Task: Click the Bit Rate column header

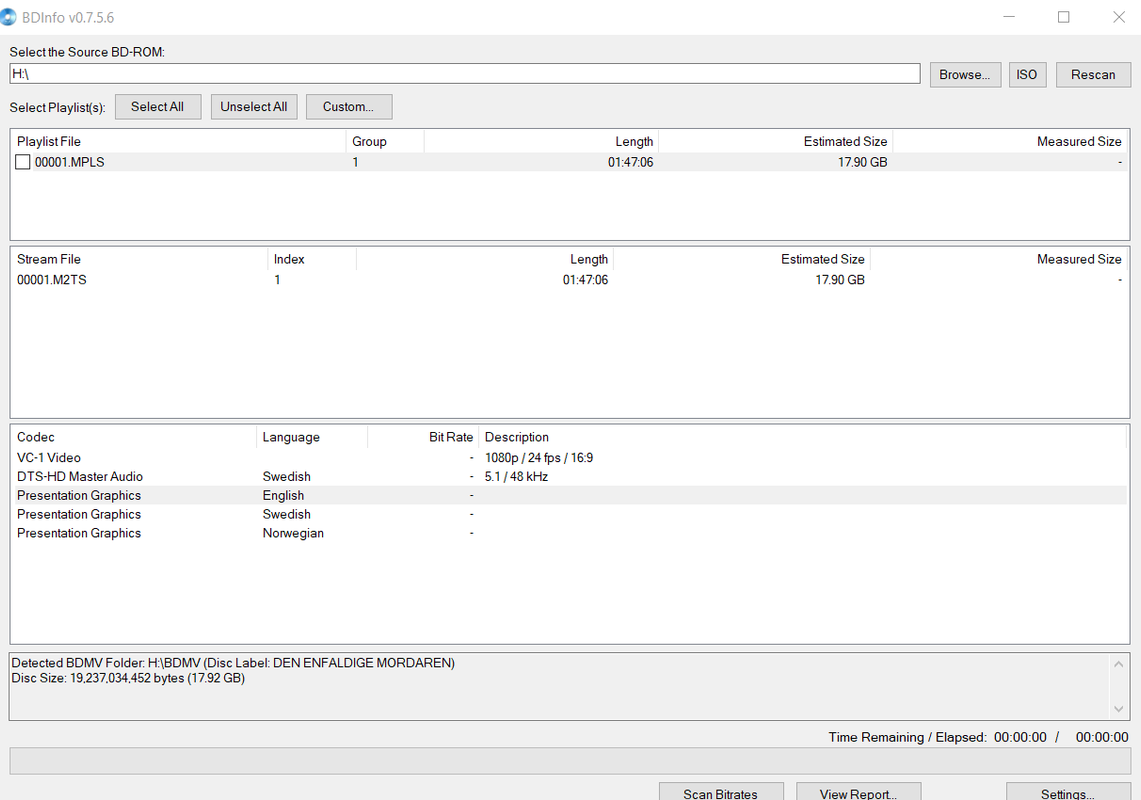Action: click(424, 437)
